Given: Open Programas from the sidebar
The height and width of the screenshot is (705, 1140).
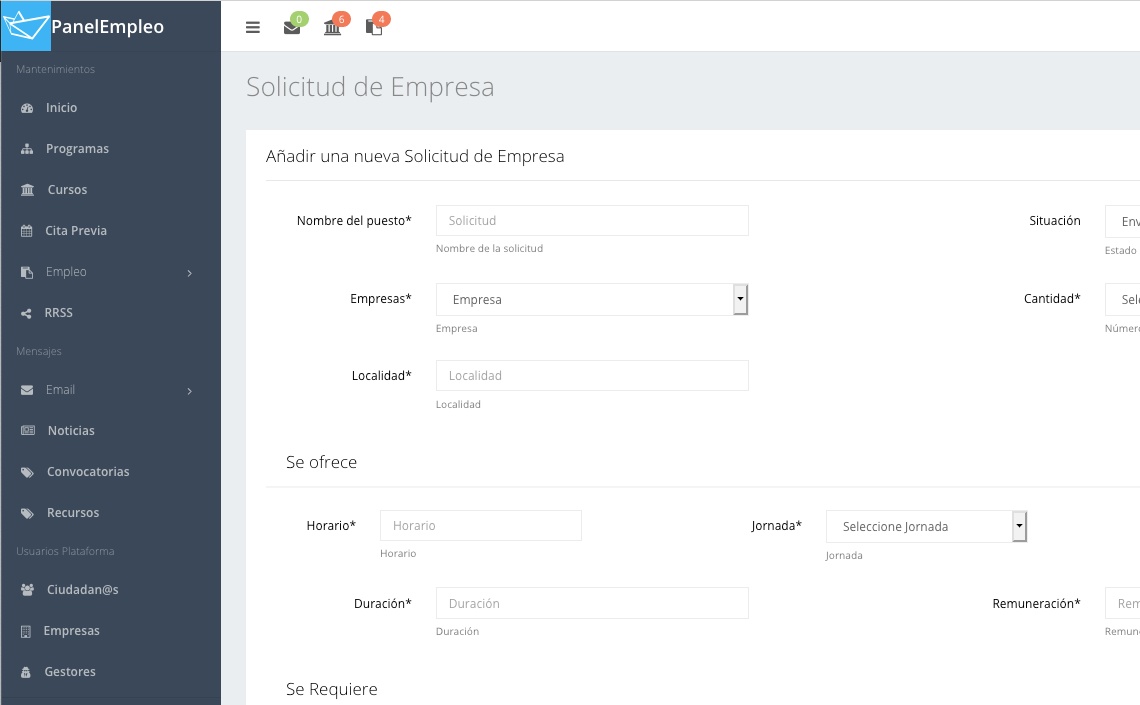Looking at the screenshot, I should click(x=77, y=149).
